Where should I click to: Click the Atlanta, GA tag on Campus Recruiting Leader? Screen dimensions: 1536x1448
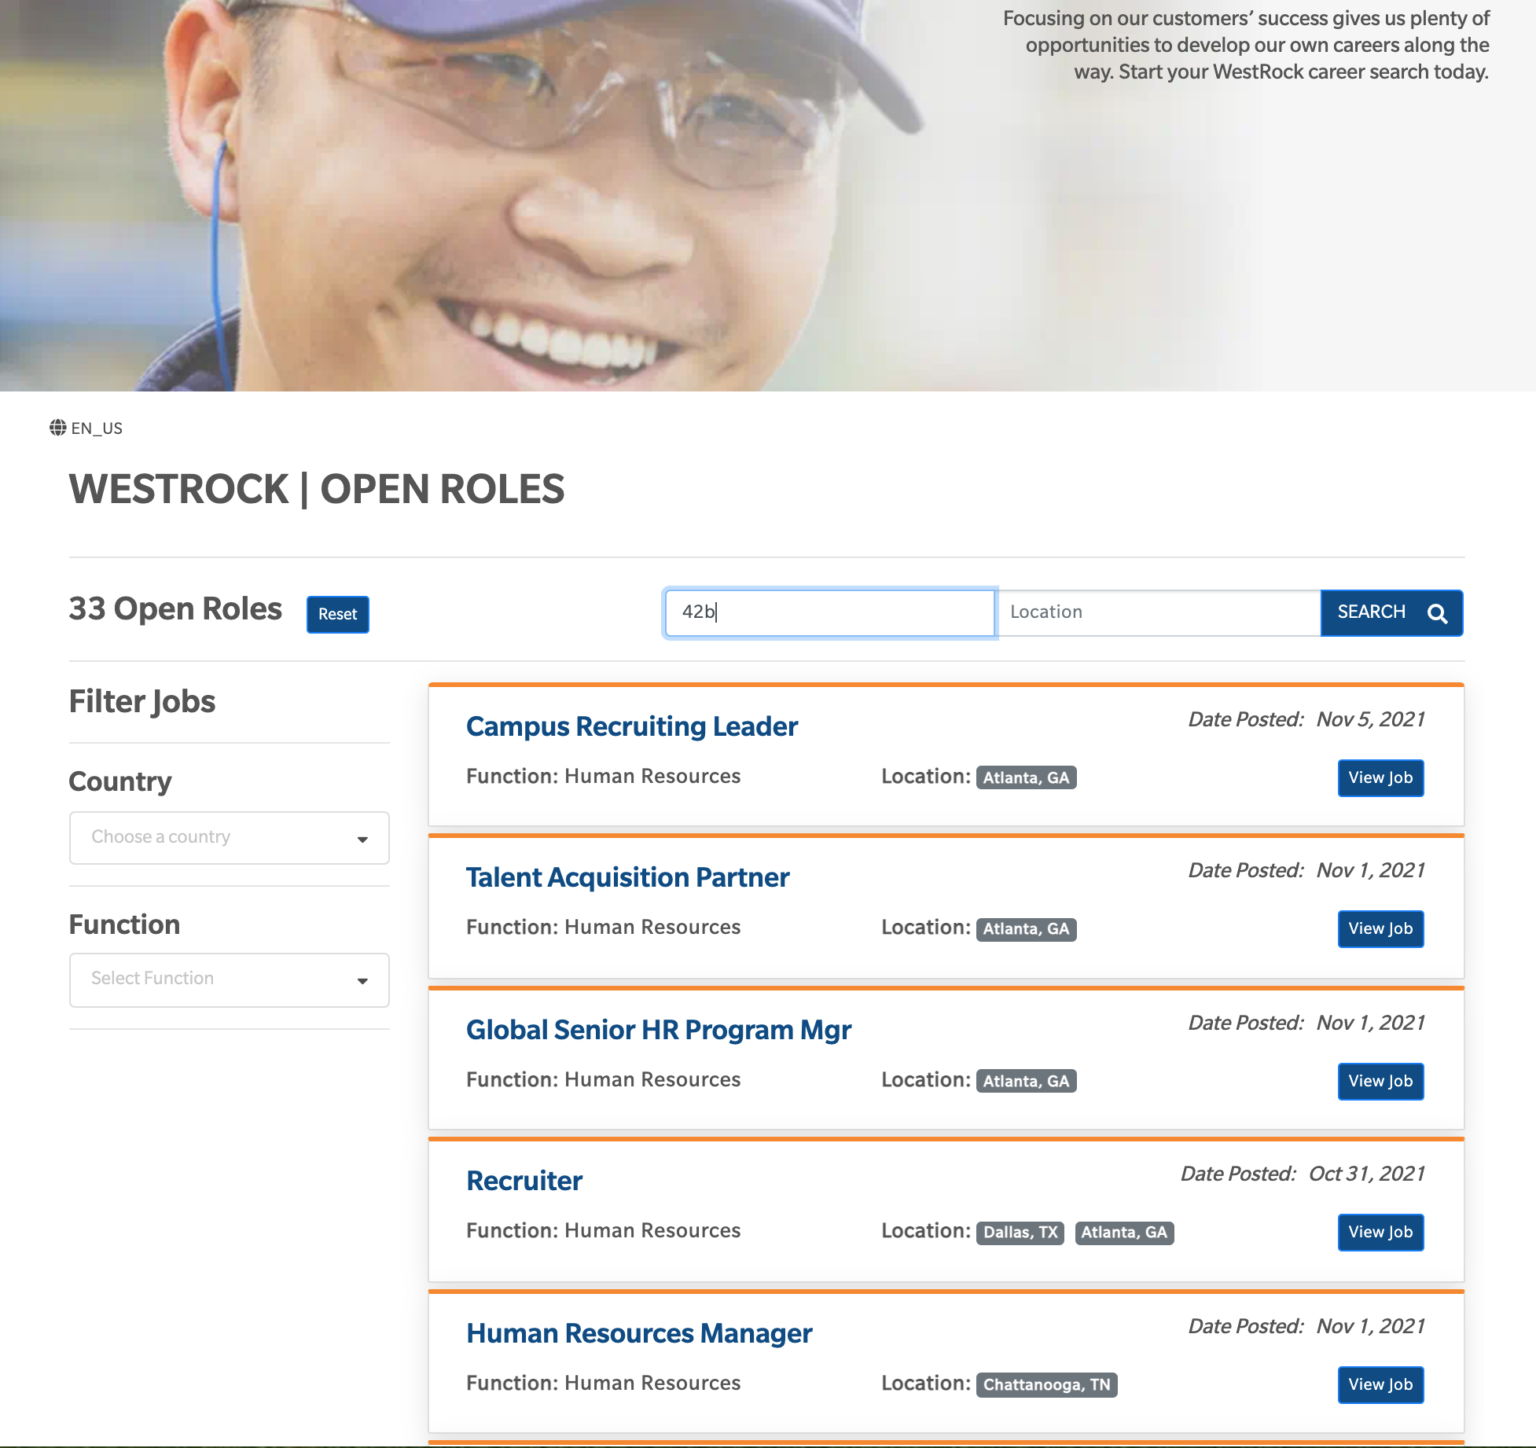[x=1026, y=777]
